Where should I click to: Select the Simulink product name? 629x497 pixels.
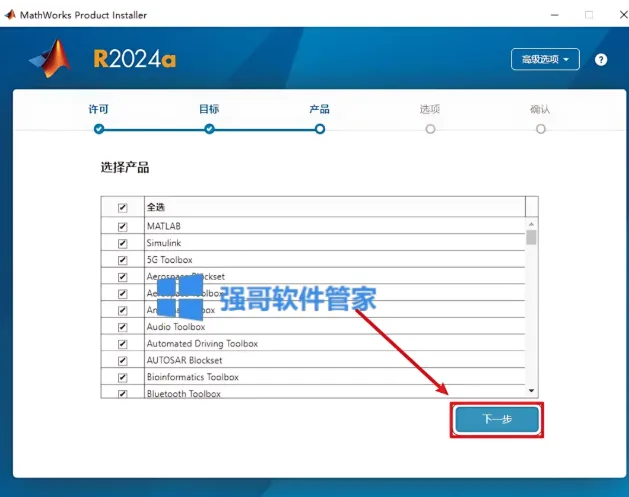click(164, 243)
